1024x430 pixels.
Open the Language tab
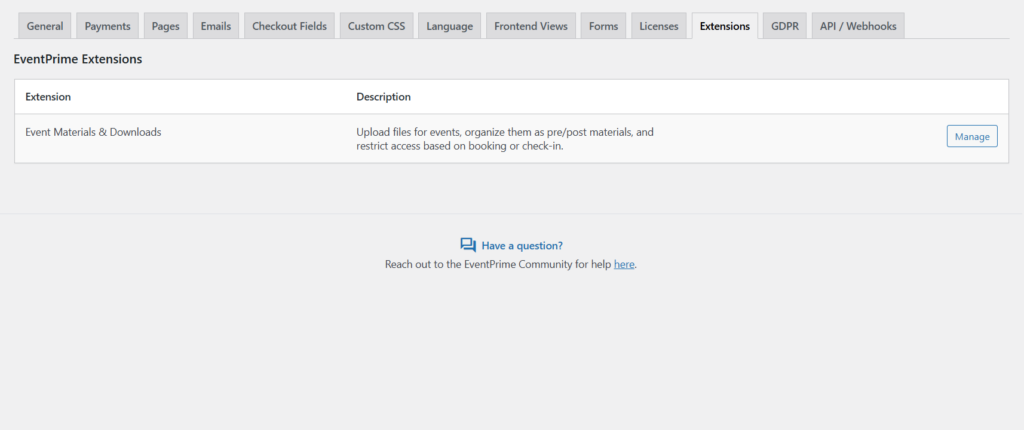[449, 26]
